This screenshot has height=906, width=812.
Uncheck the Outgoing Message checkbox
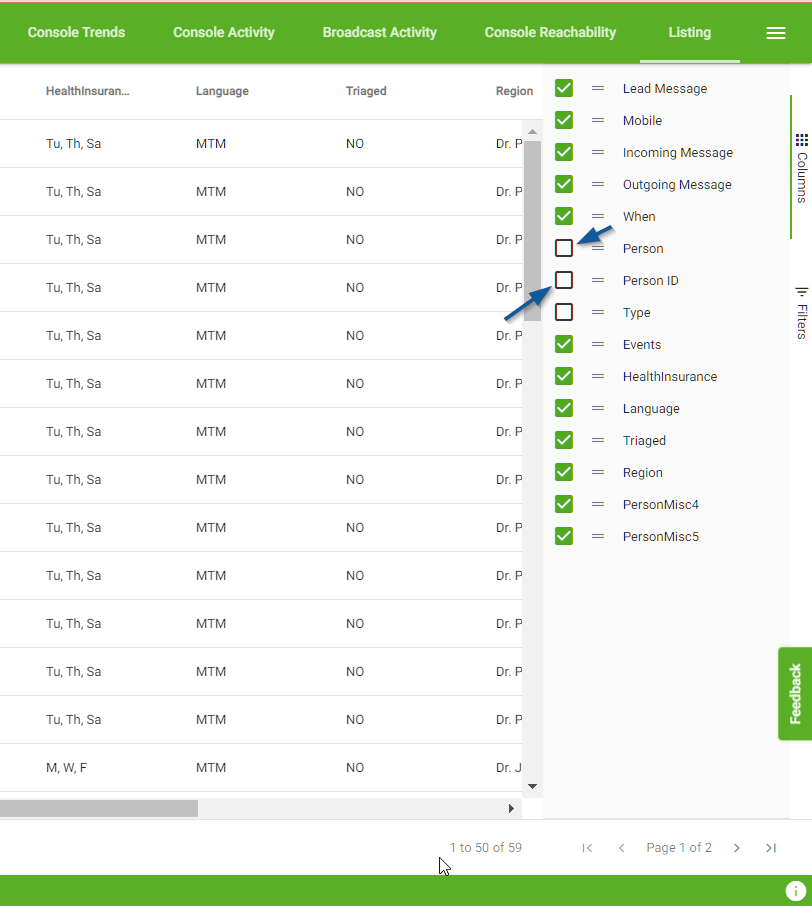(x=564, y=184)
